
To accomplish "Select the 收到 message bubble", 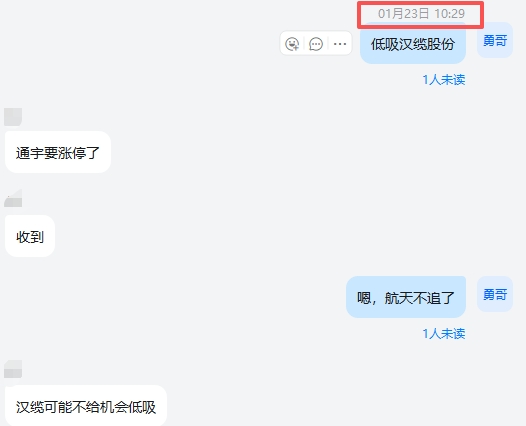I will (30, 236).
